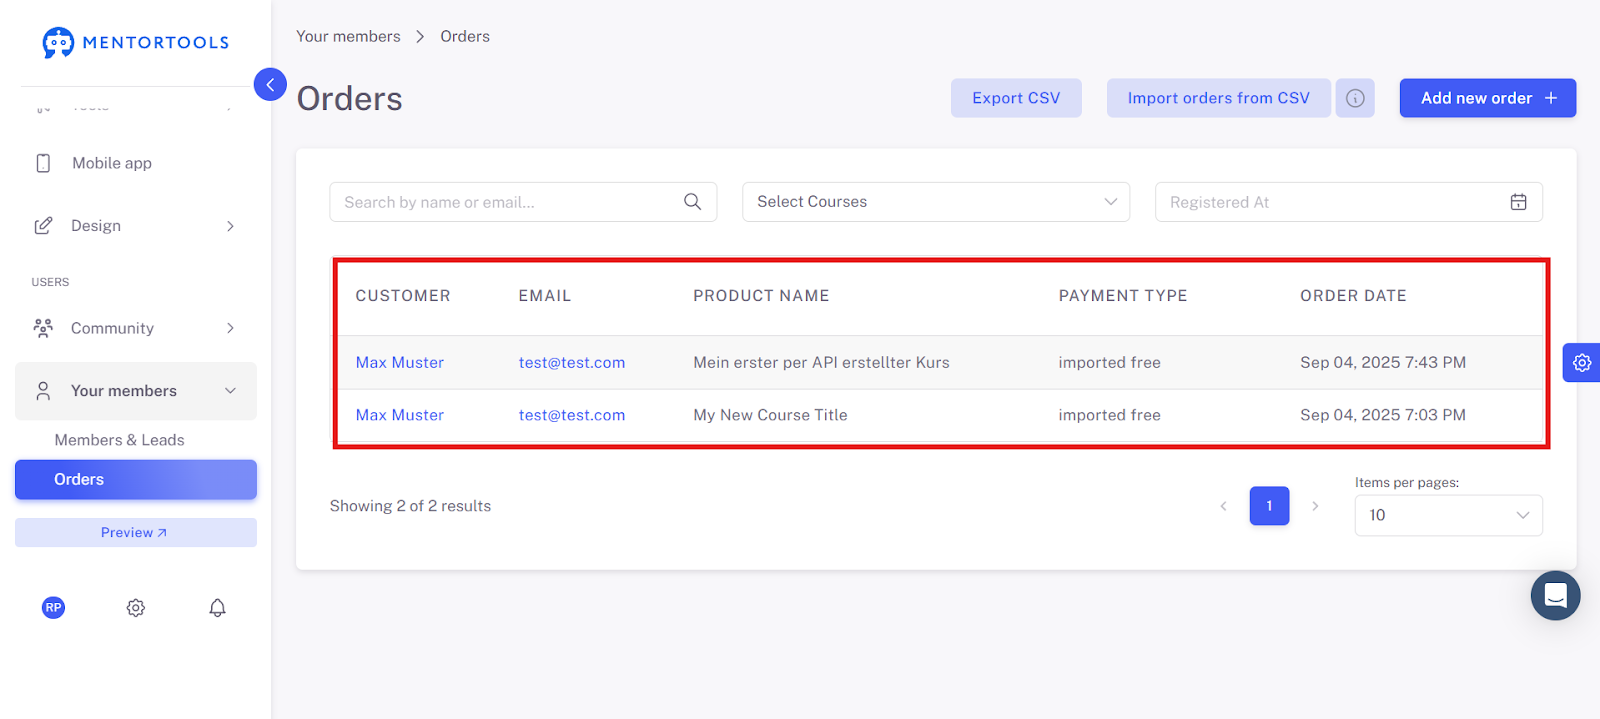Click the Your members person icon
This screenshot has height=719, width=1600.
43,391
